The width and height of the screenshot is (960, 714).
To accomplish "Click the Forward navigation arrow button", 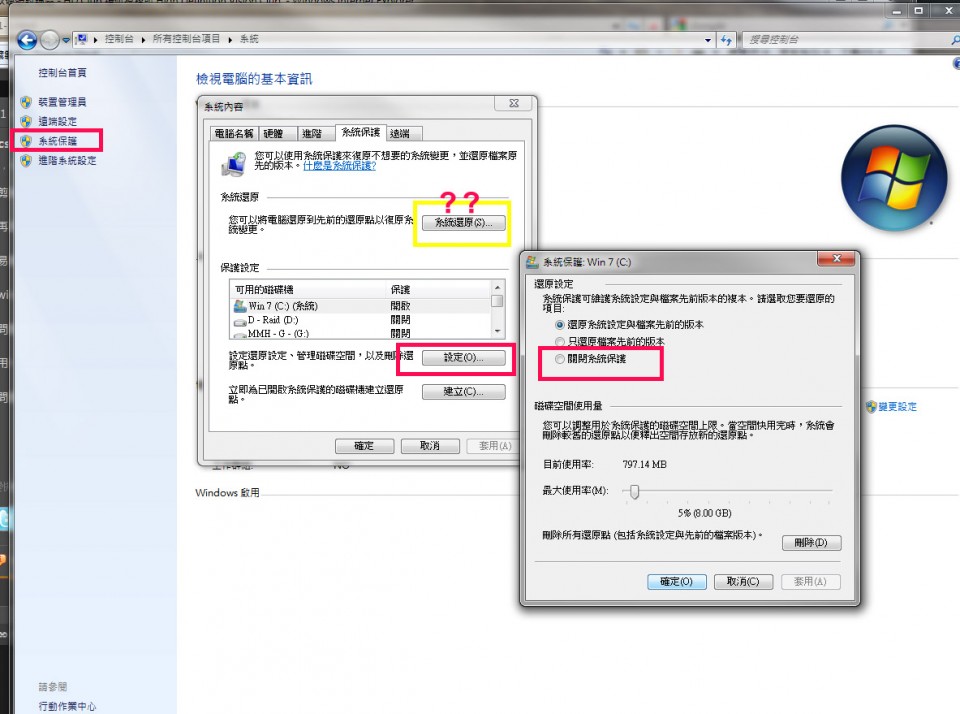I will pyautogui.click(x=50, y=40).
